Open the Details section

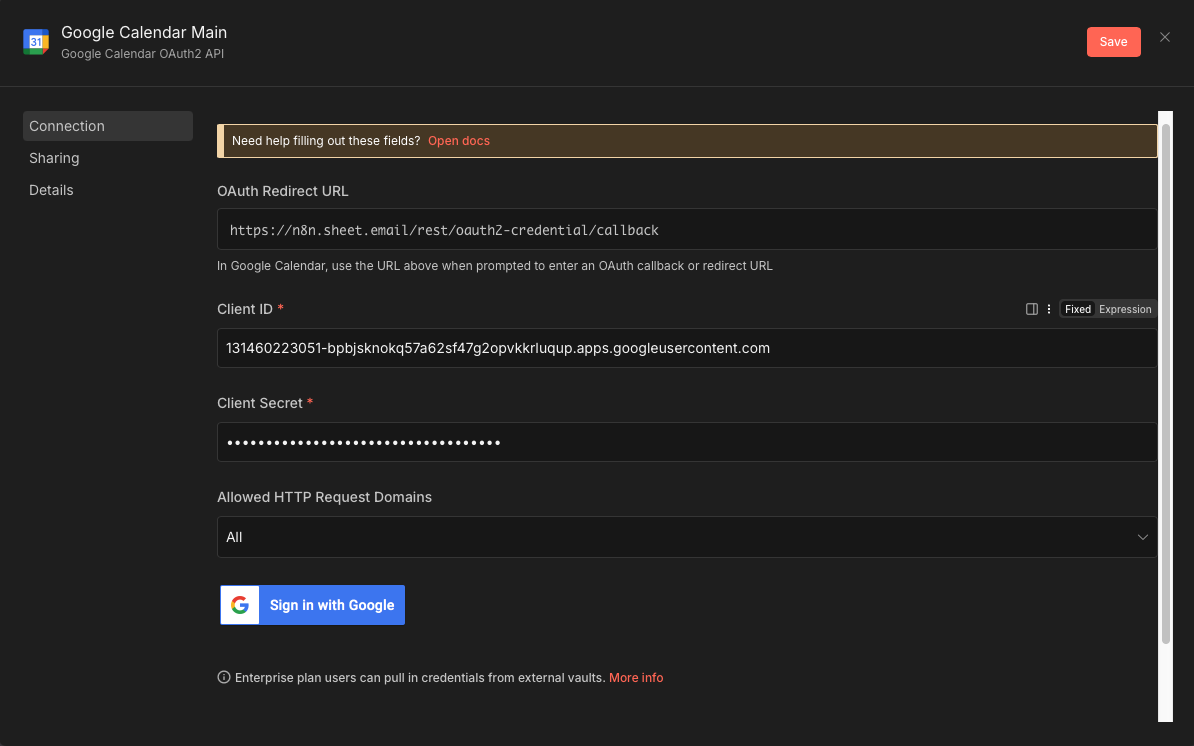[x=51, y=189]
